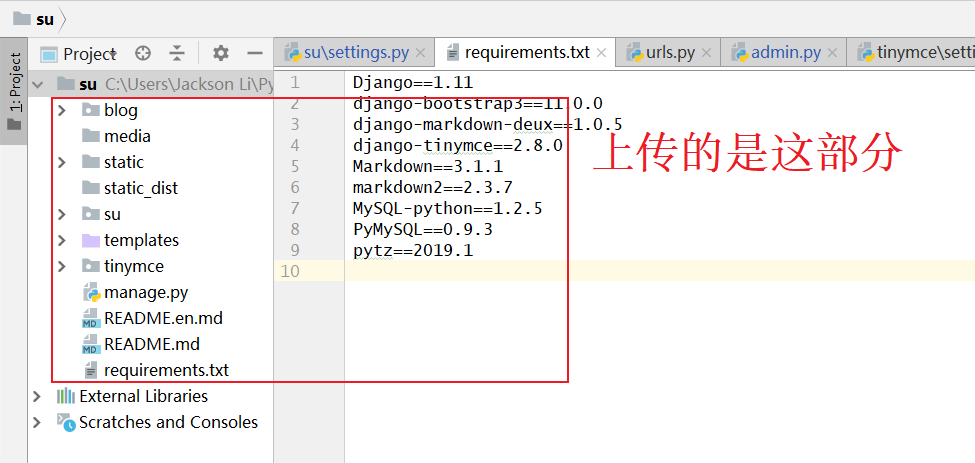Viewport: 975px width, 463px height.
Task: Select README.md file
Action: pos(152,344)
